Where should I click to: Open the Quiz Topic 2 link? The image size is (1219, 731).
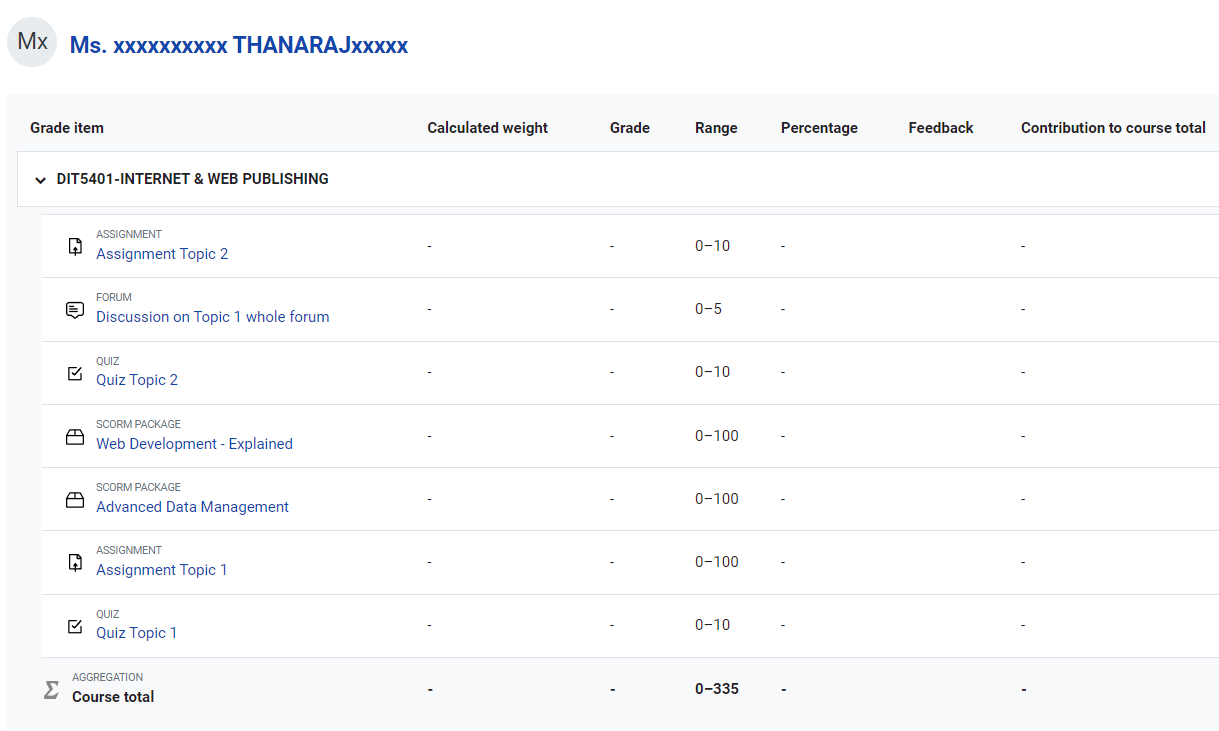(137, 380)
